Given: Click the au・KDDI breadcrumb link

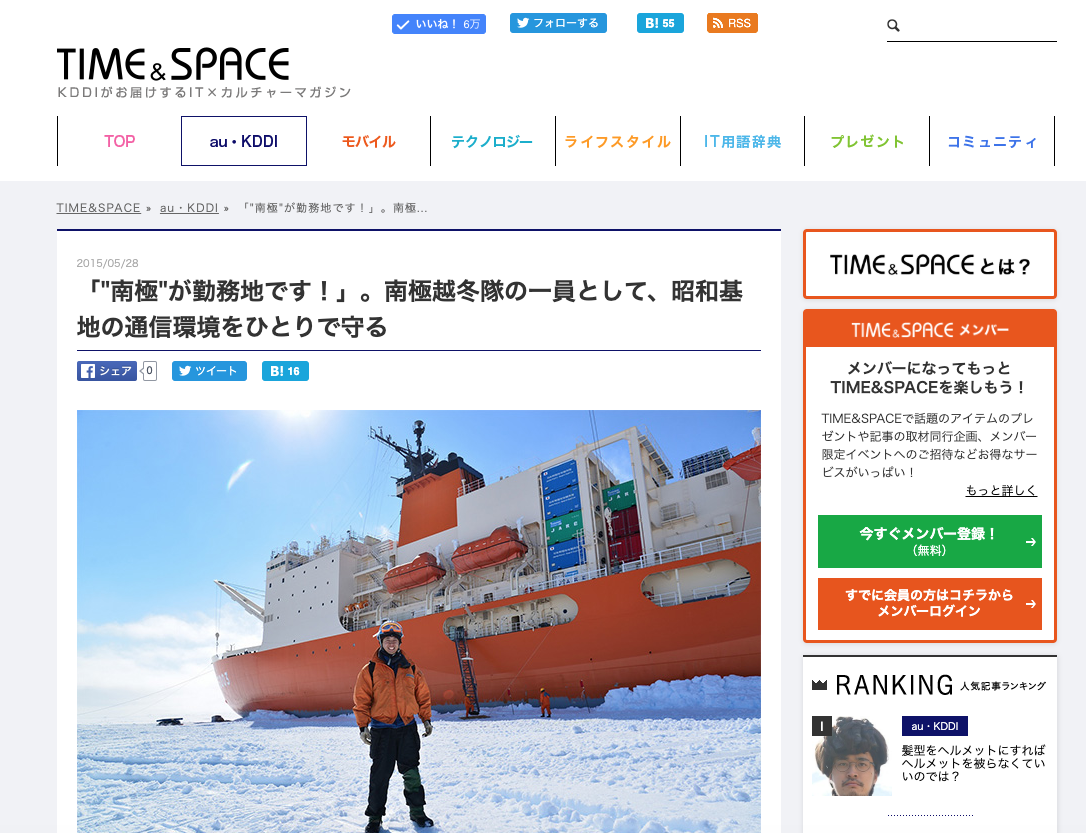Looking at the screenshot, I should pyautogui.click(x=189, y=208).
